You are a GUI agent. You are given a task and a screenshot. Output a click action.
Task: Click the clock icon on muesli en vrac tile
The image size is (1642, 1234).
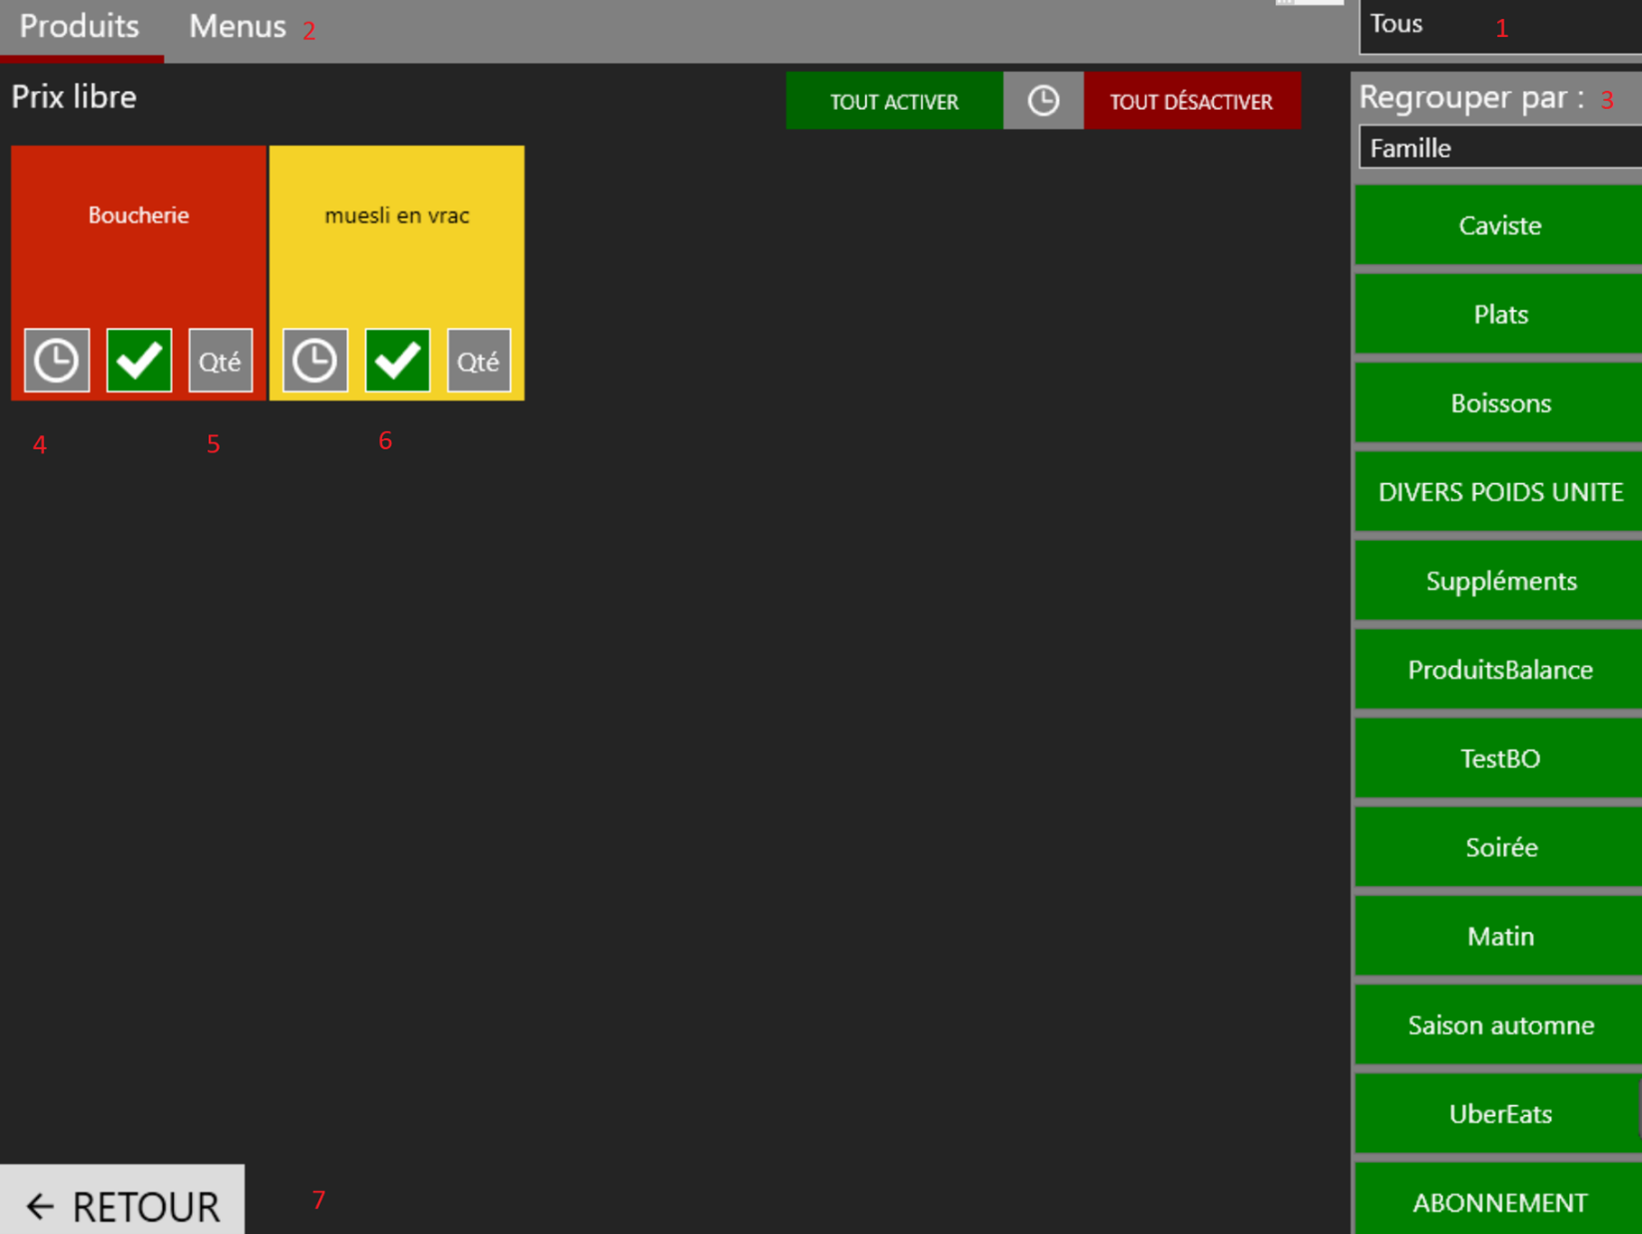point(315,360)
